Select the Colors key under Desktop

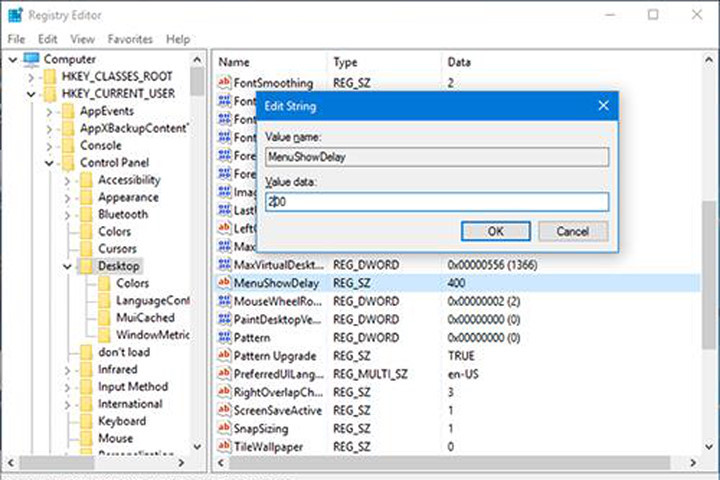[x=132, y=283]
